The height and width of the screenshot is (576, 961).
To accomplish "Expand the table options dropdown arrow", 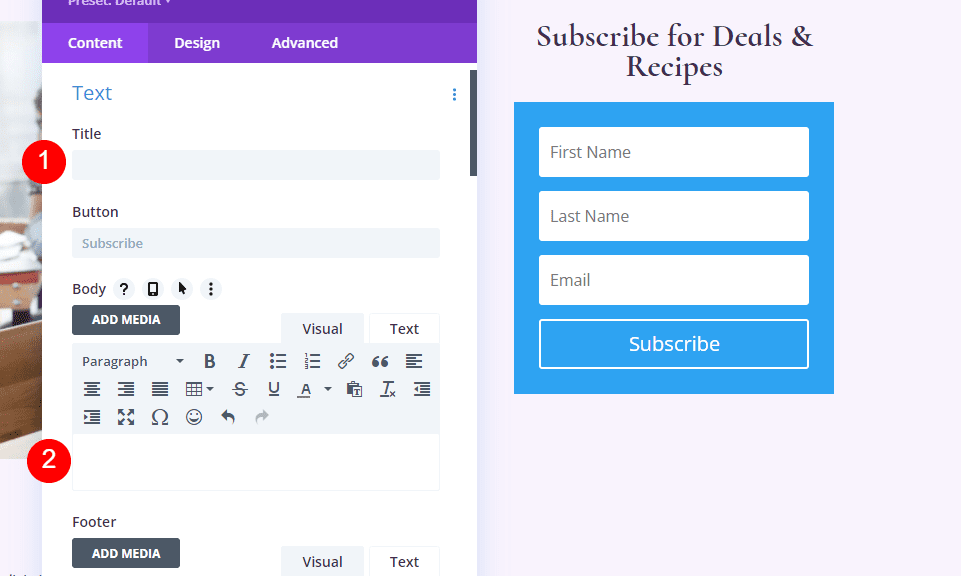I will [x=208, y=389].
